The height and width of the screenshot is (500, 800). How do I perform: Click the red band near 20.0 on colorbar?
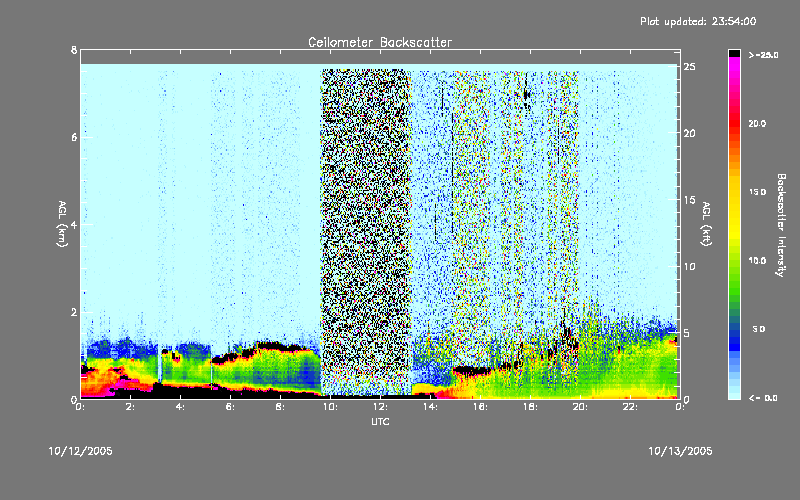(734, 123)
